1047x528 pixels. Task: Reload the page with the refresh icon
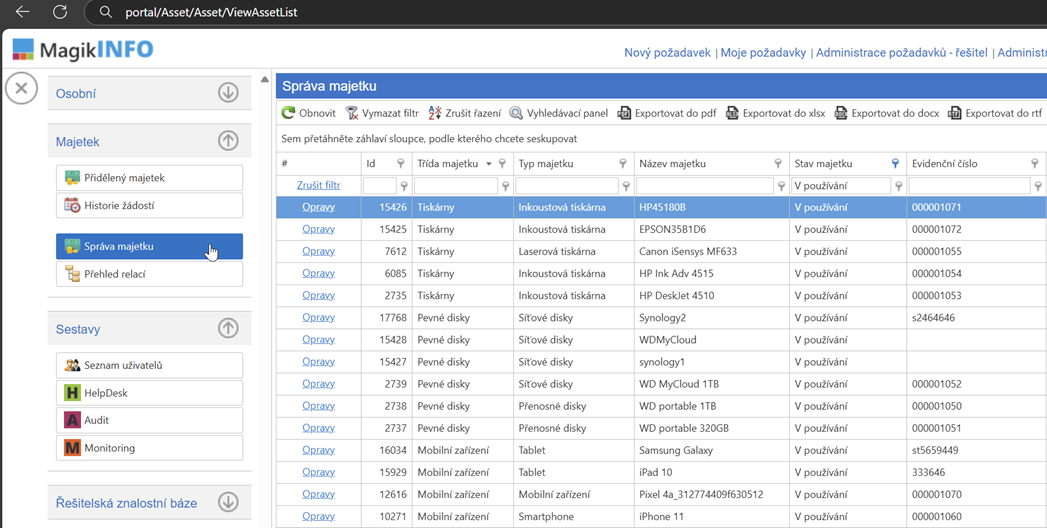(x=60, y=11)
